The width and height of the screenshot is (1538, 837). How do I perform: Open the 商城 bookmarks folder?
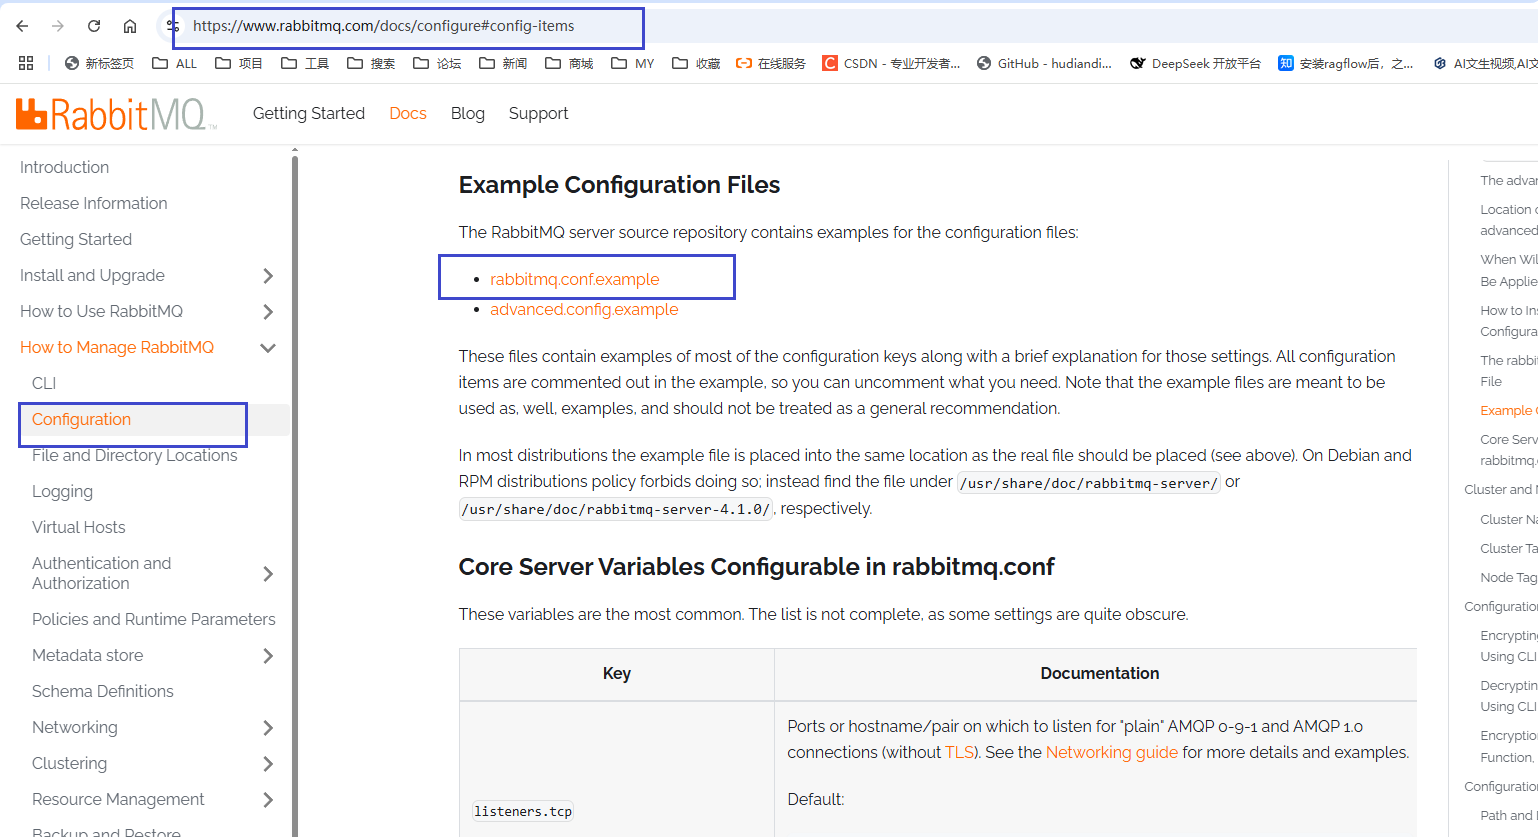pos(569,63)
